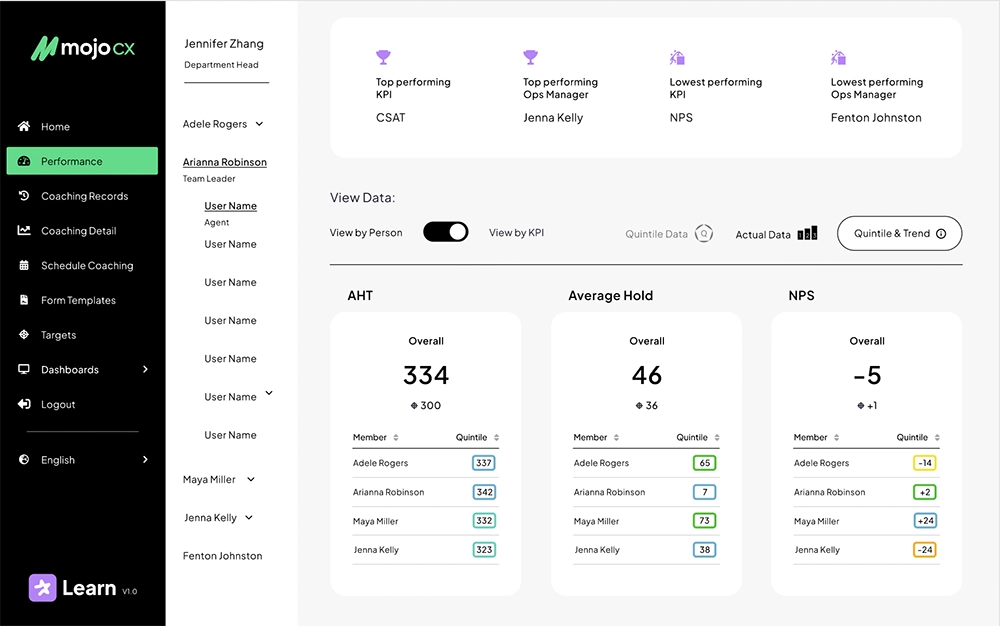This screenshot has width=1000, height=626.
Task: Click the Schedule Coaching calendar icon
Action: tap(24, 266)
